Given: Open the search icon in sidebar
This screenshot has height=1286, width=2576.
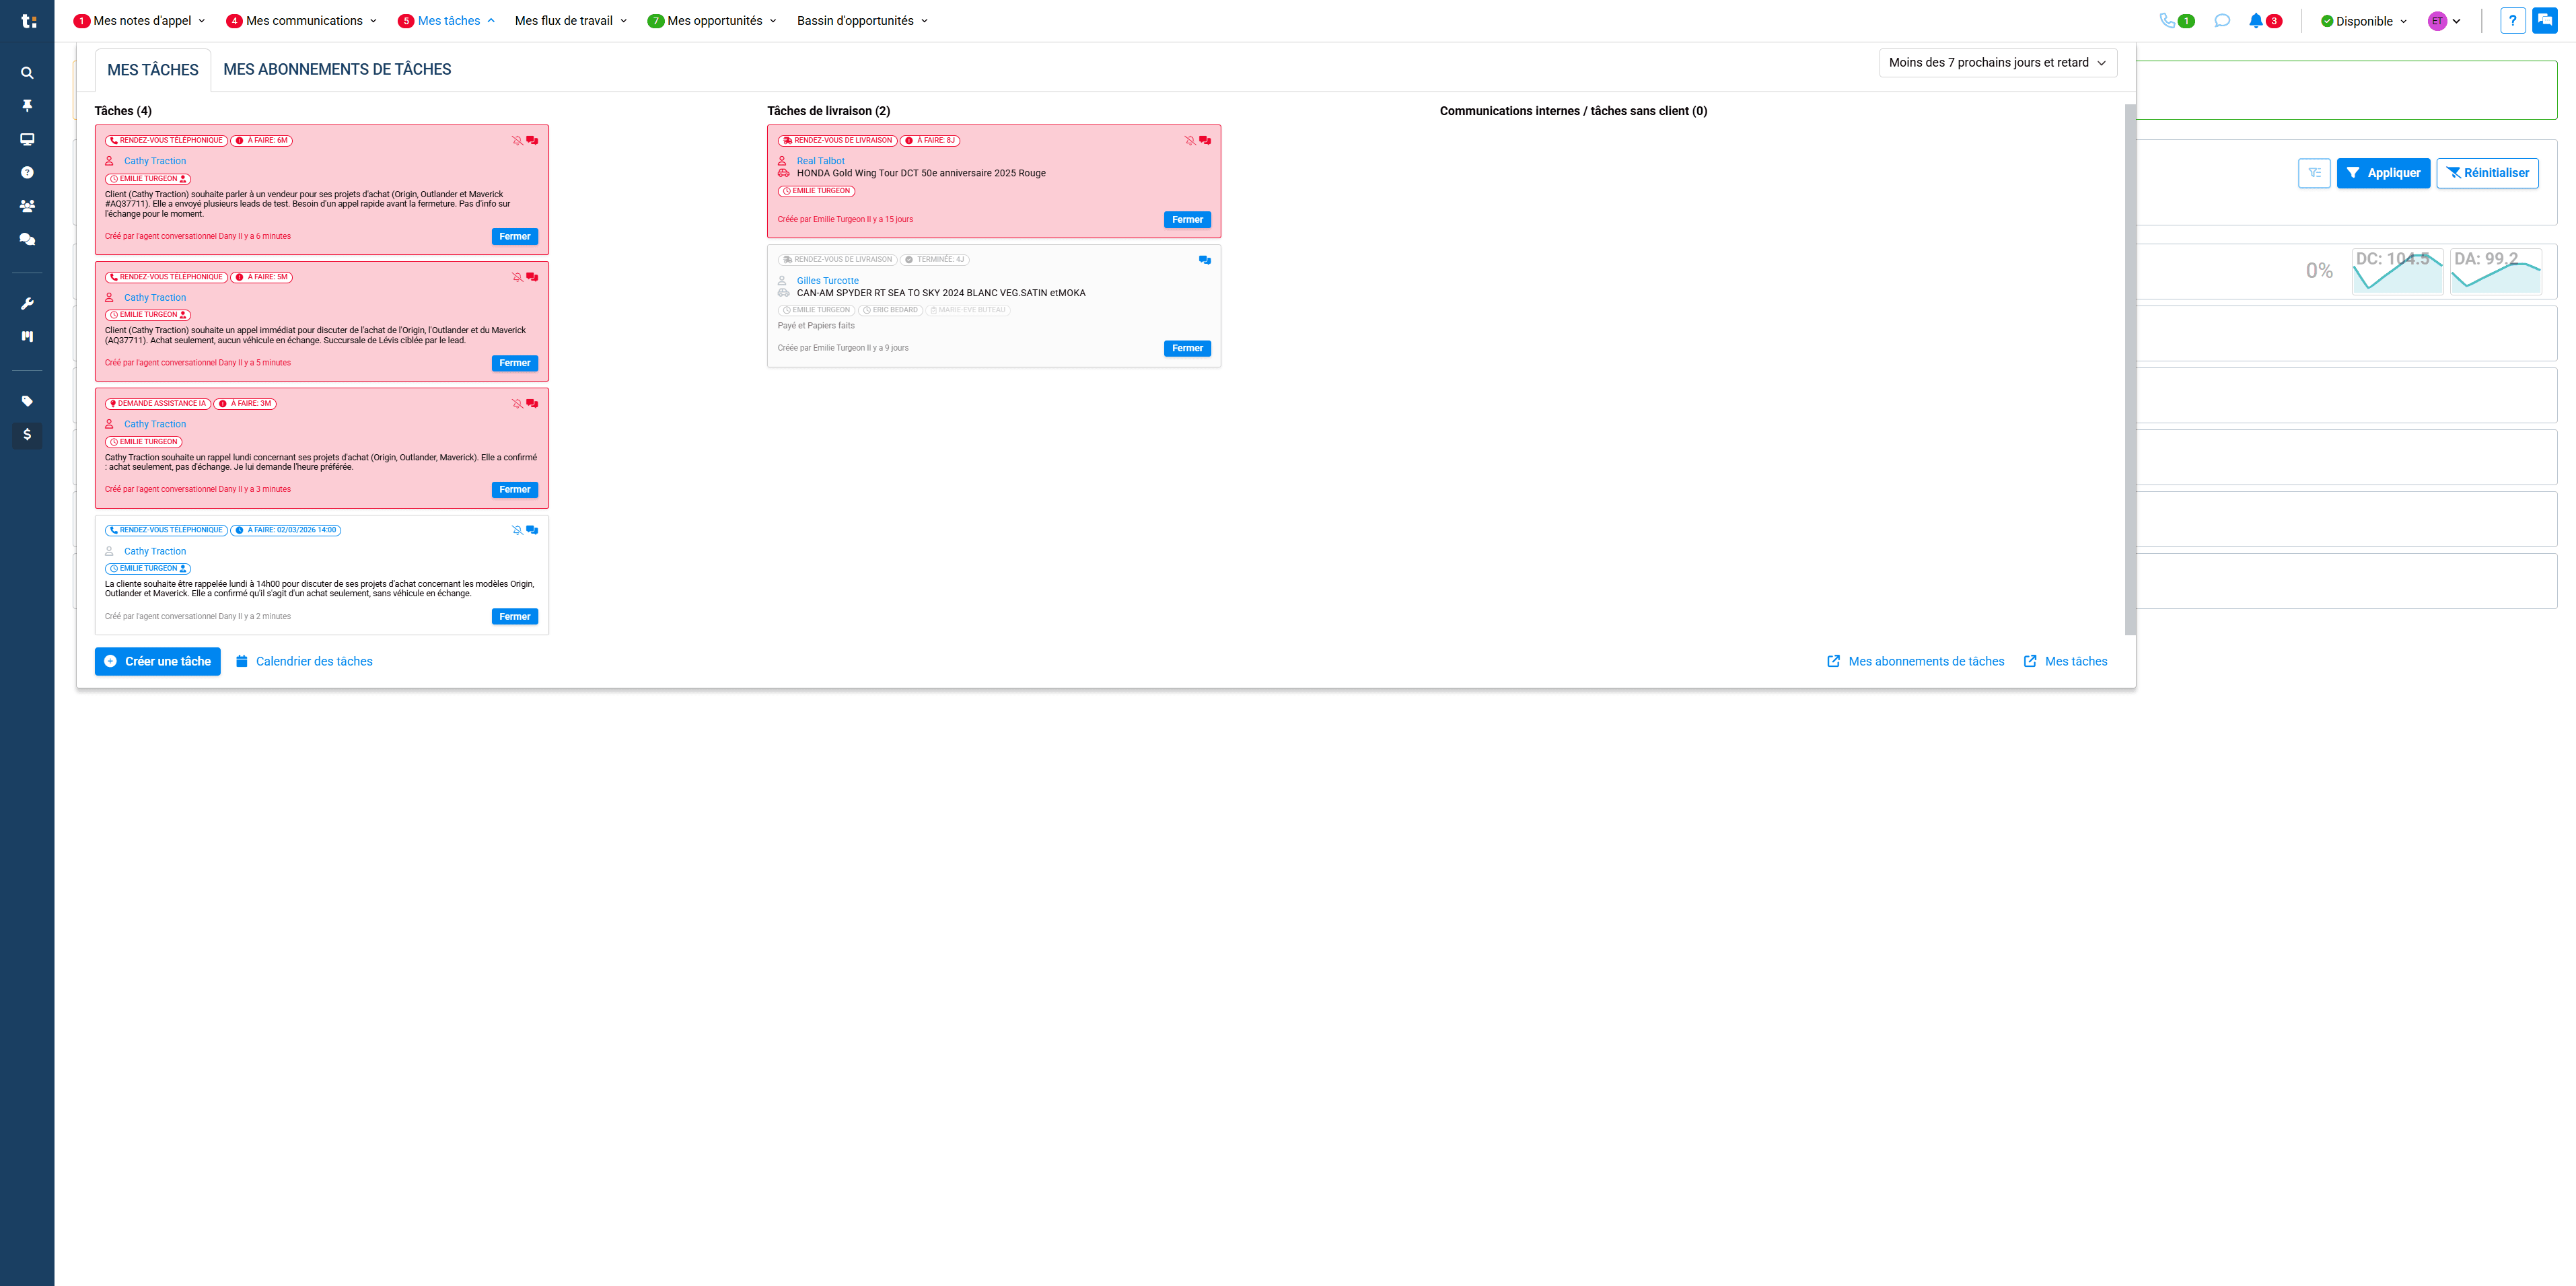Looking at the screenshot, I should point(27,73).
